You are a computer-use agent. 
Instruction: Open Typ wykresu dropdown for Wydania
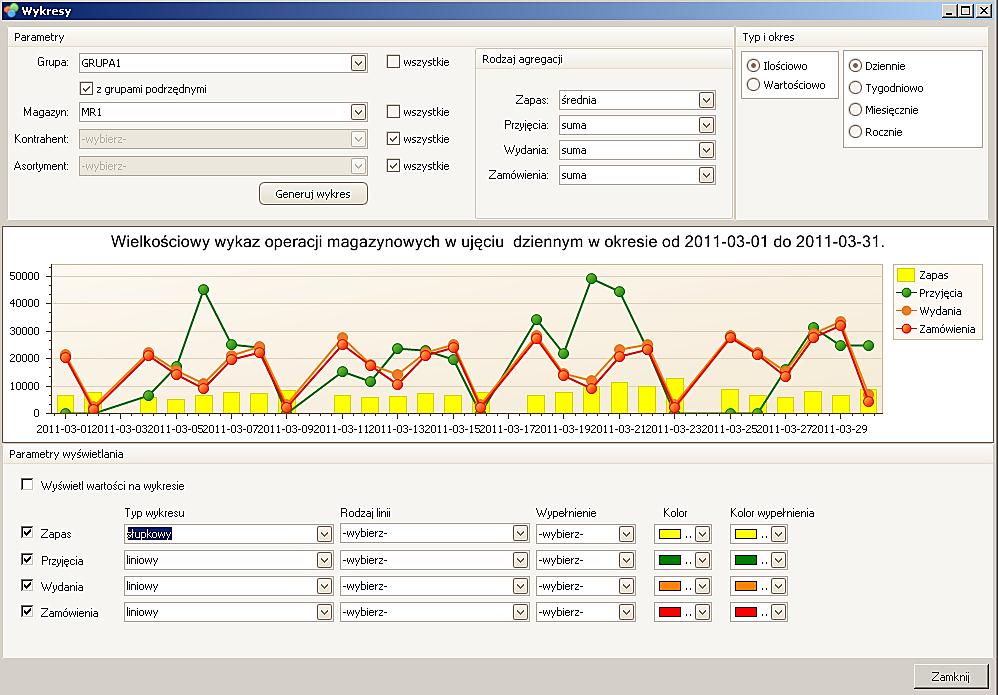pos(324,586)
